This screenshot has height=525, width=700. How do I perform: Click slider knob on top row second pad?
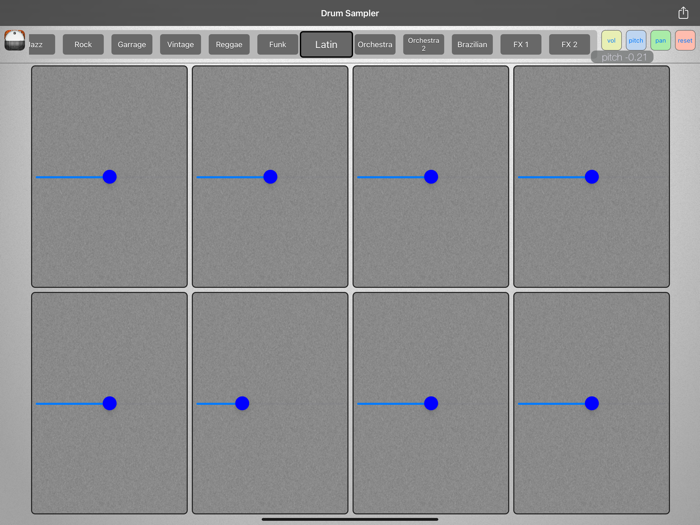pyautogui.click(x=270, y=177)
